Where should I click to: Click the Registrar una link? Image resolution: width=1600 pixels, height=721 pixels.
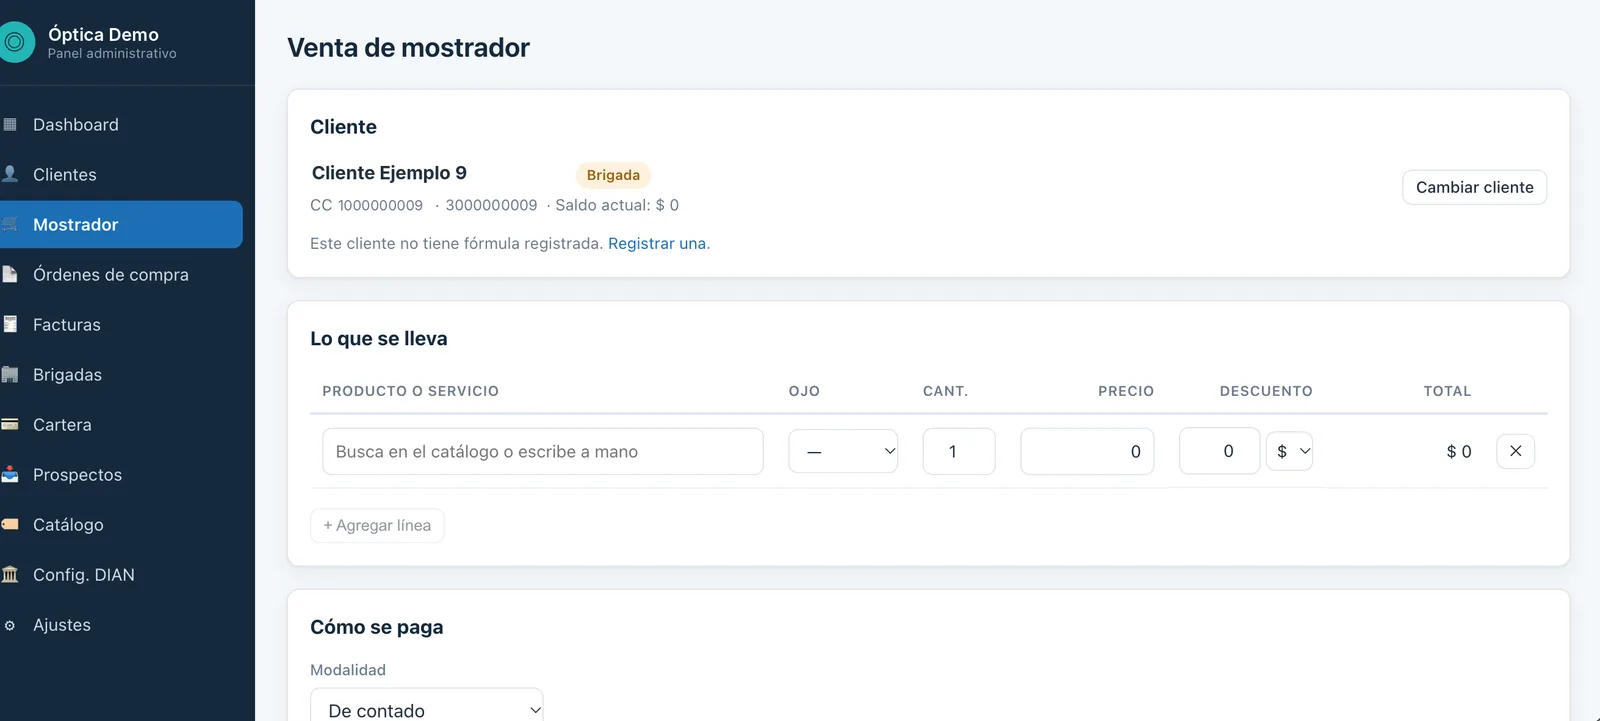pos(657,243)
